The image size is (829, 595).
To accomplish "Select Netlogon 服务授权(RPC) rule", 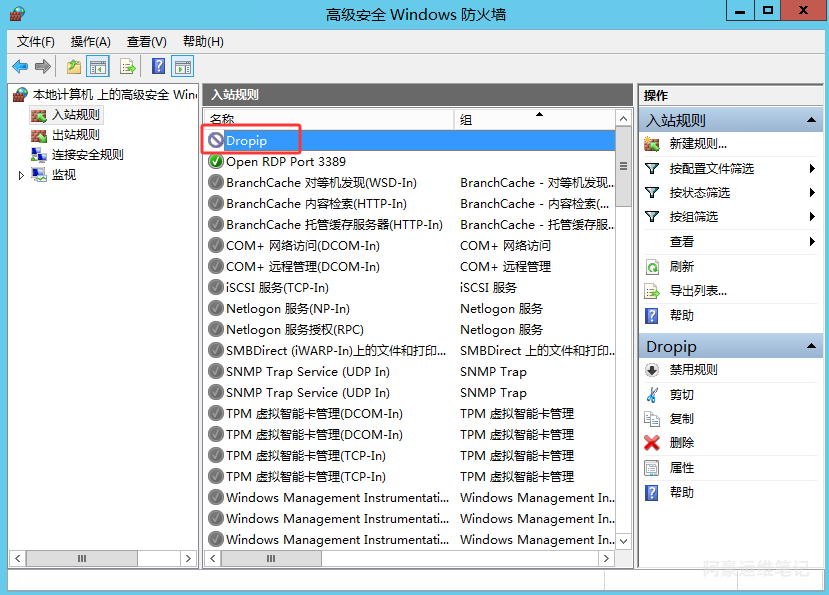I will [410, 329].
